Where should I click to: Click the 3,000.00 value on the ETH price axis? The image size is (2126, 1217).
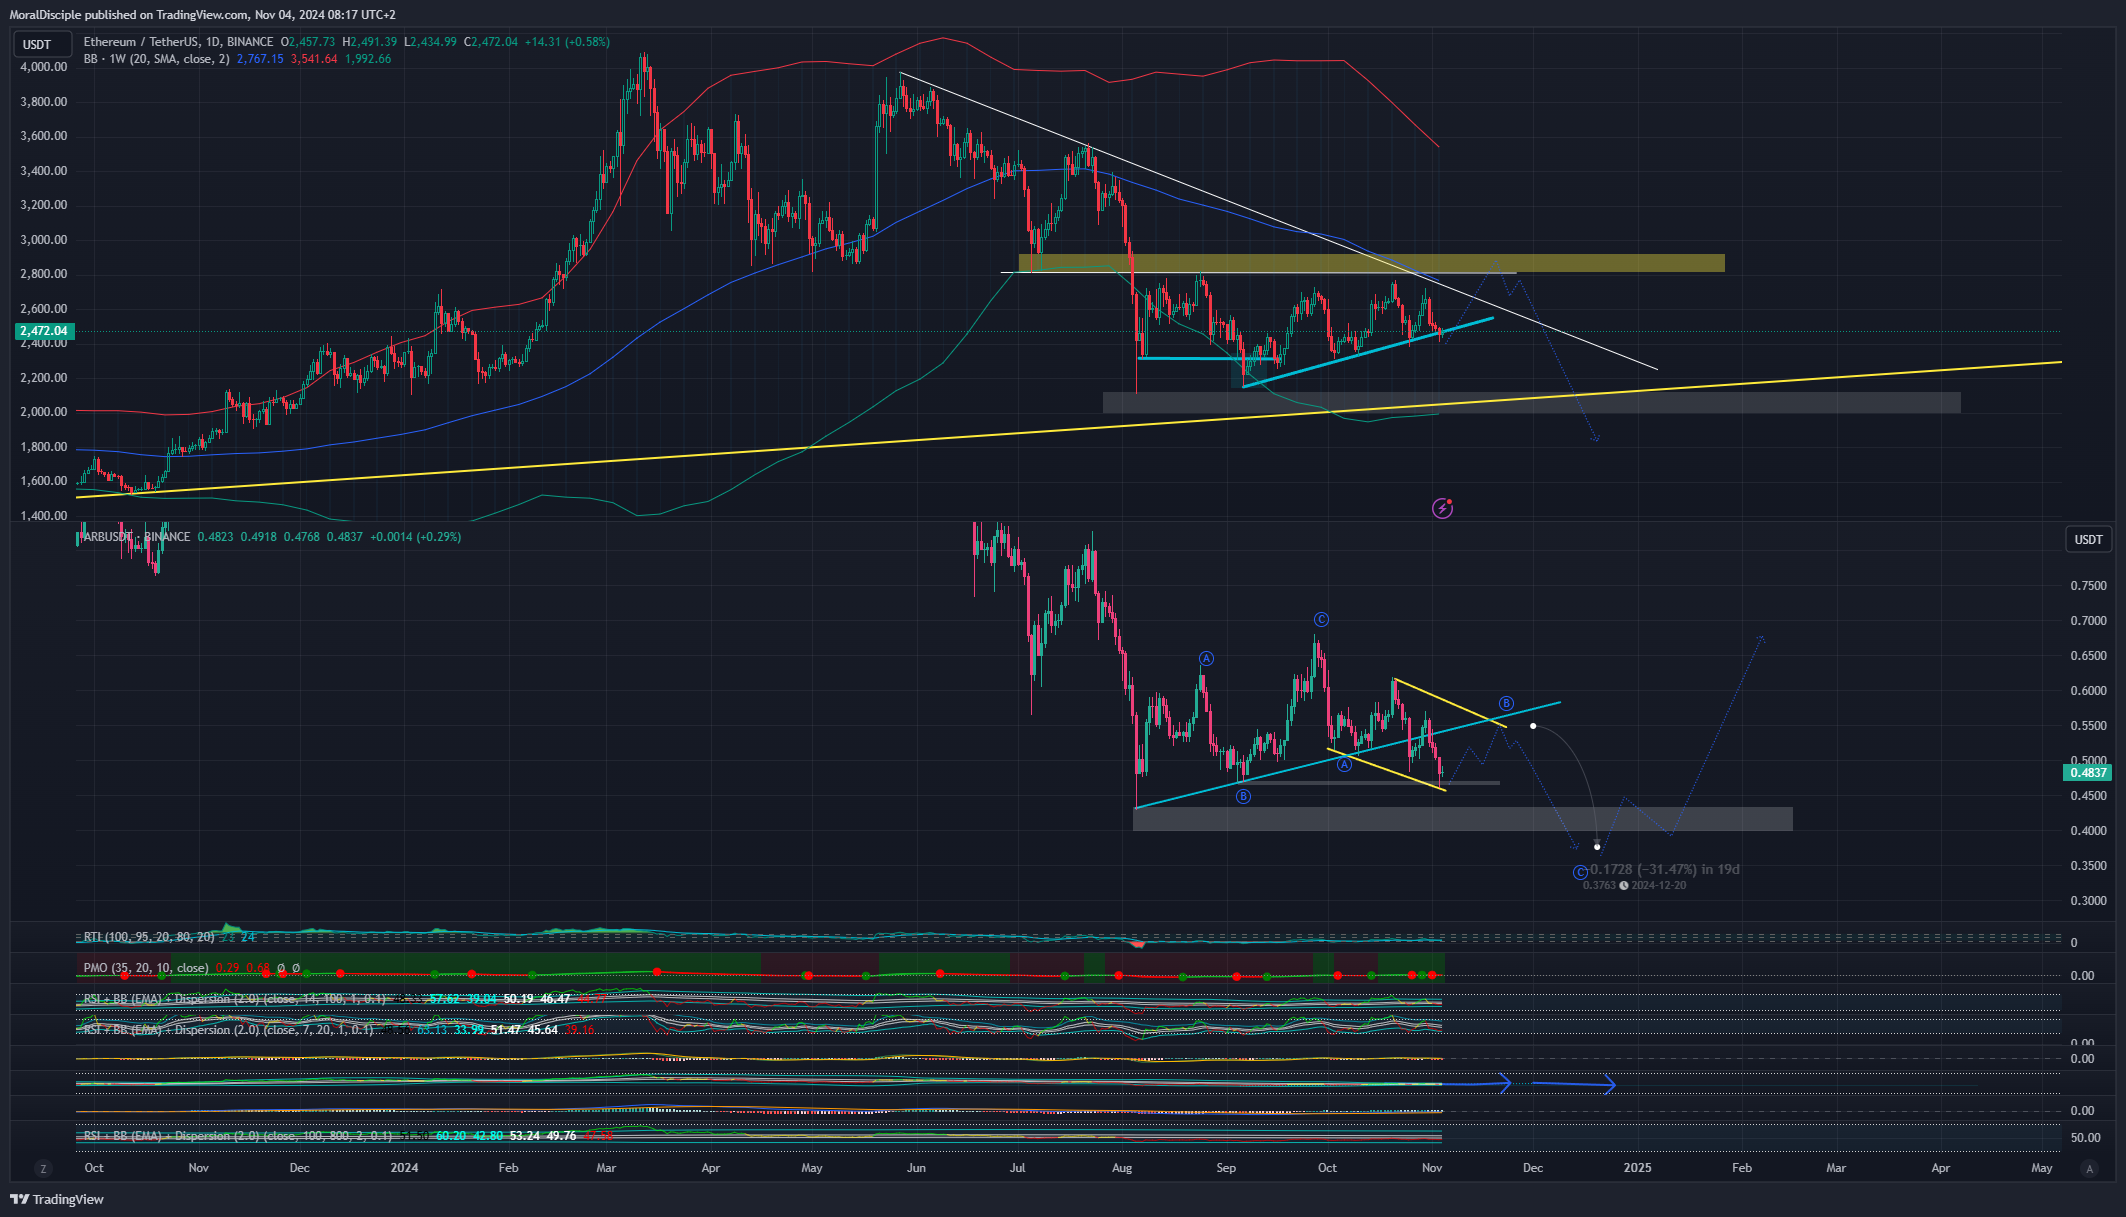coord(44,240)
